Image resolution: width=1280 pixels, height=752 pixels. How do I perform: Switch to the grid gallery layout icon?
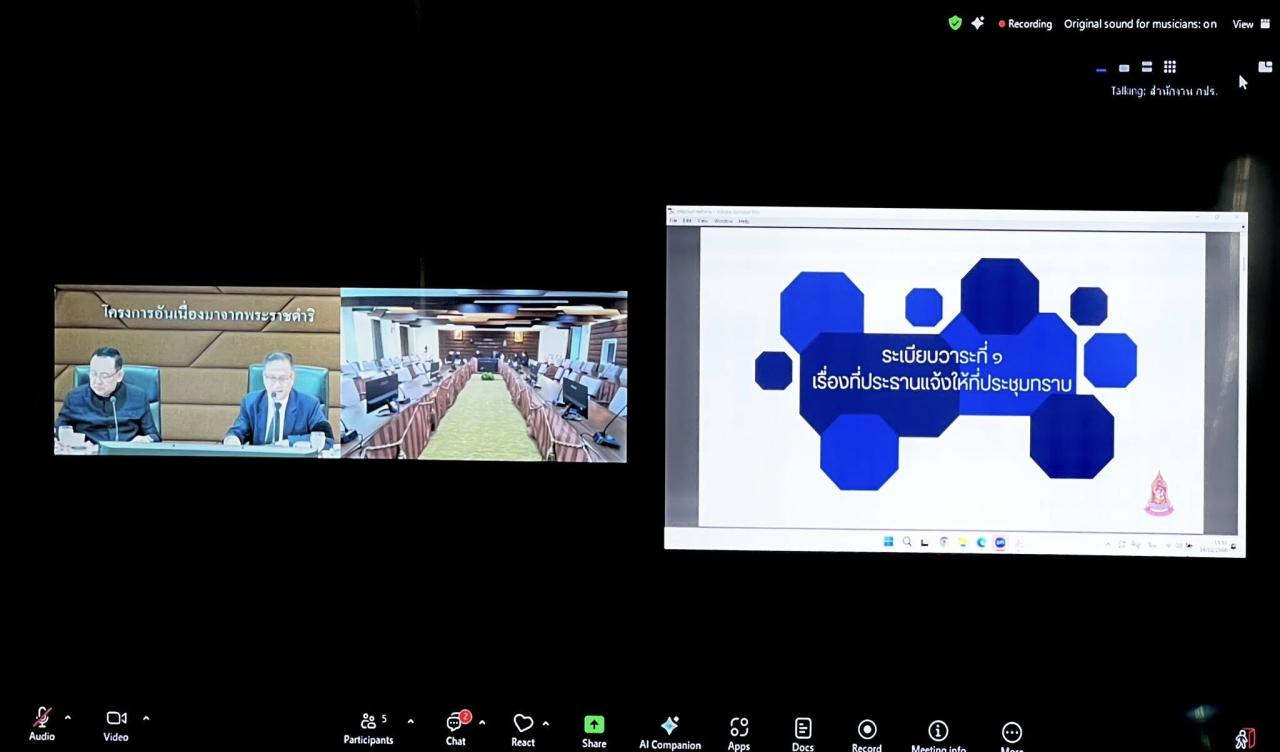1169,67
